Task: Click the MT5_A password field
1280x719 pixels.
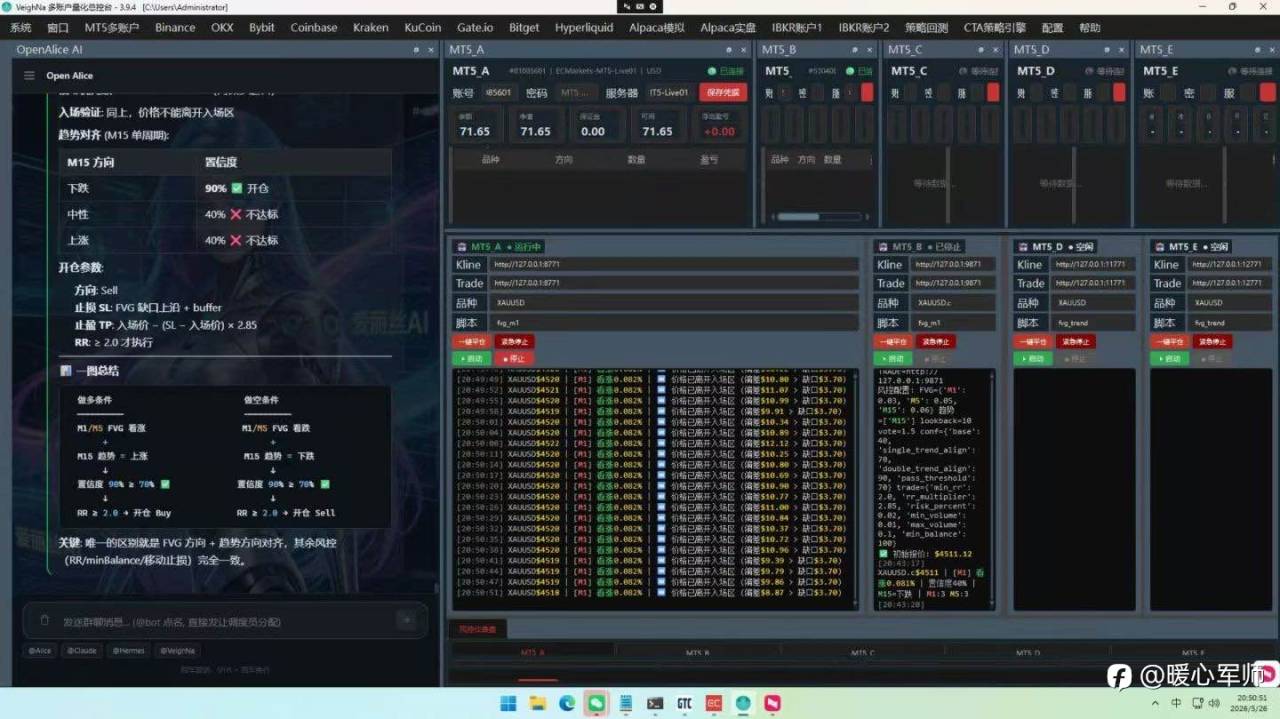Action: [575, 92]
